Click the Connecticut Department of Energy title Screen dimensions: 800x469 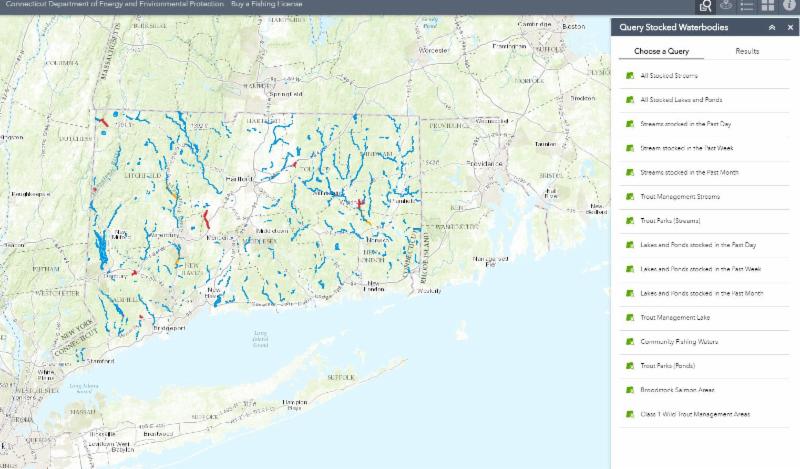click(114, 4)
